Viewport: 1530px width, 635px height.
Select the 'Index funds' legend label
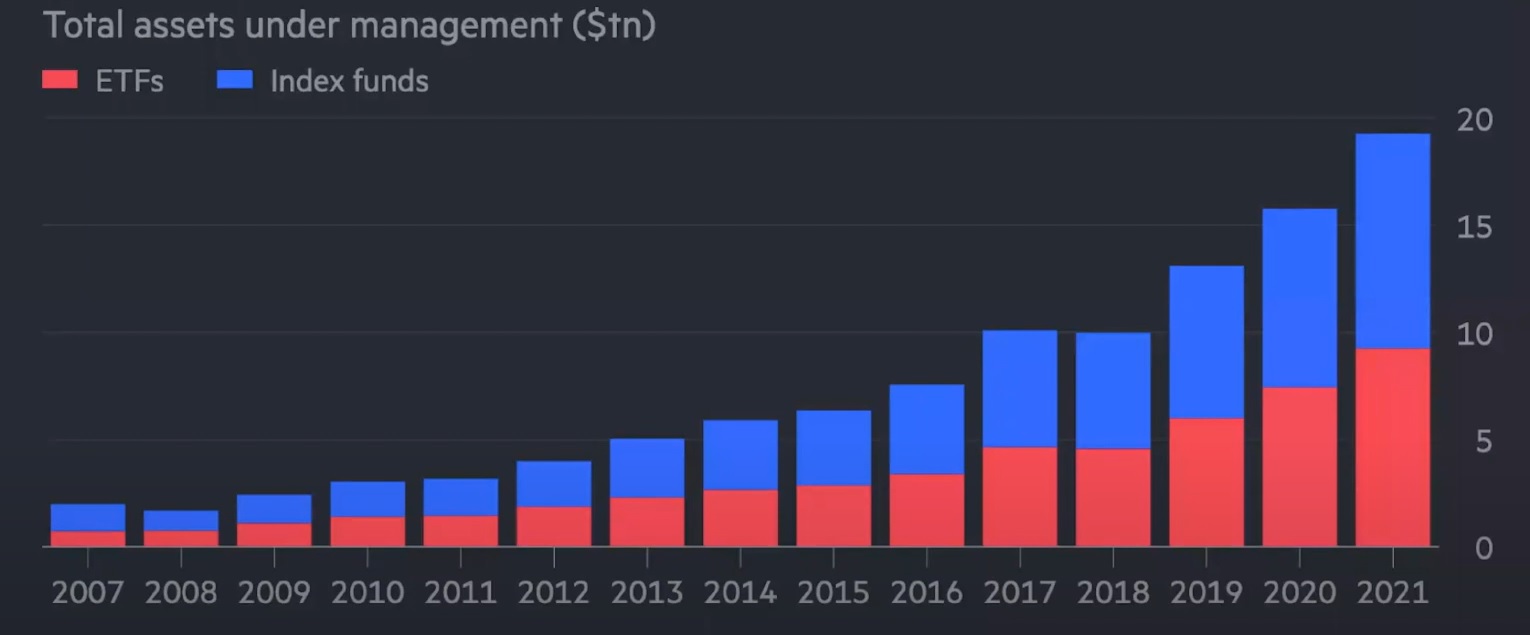(349, 81)
